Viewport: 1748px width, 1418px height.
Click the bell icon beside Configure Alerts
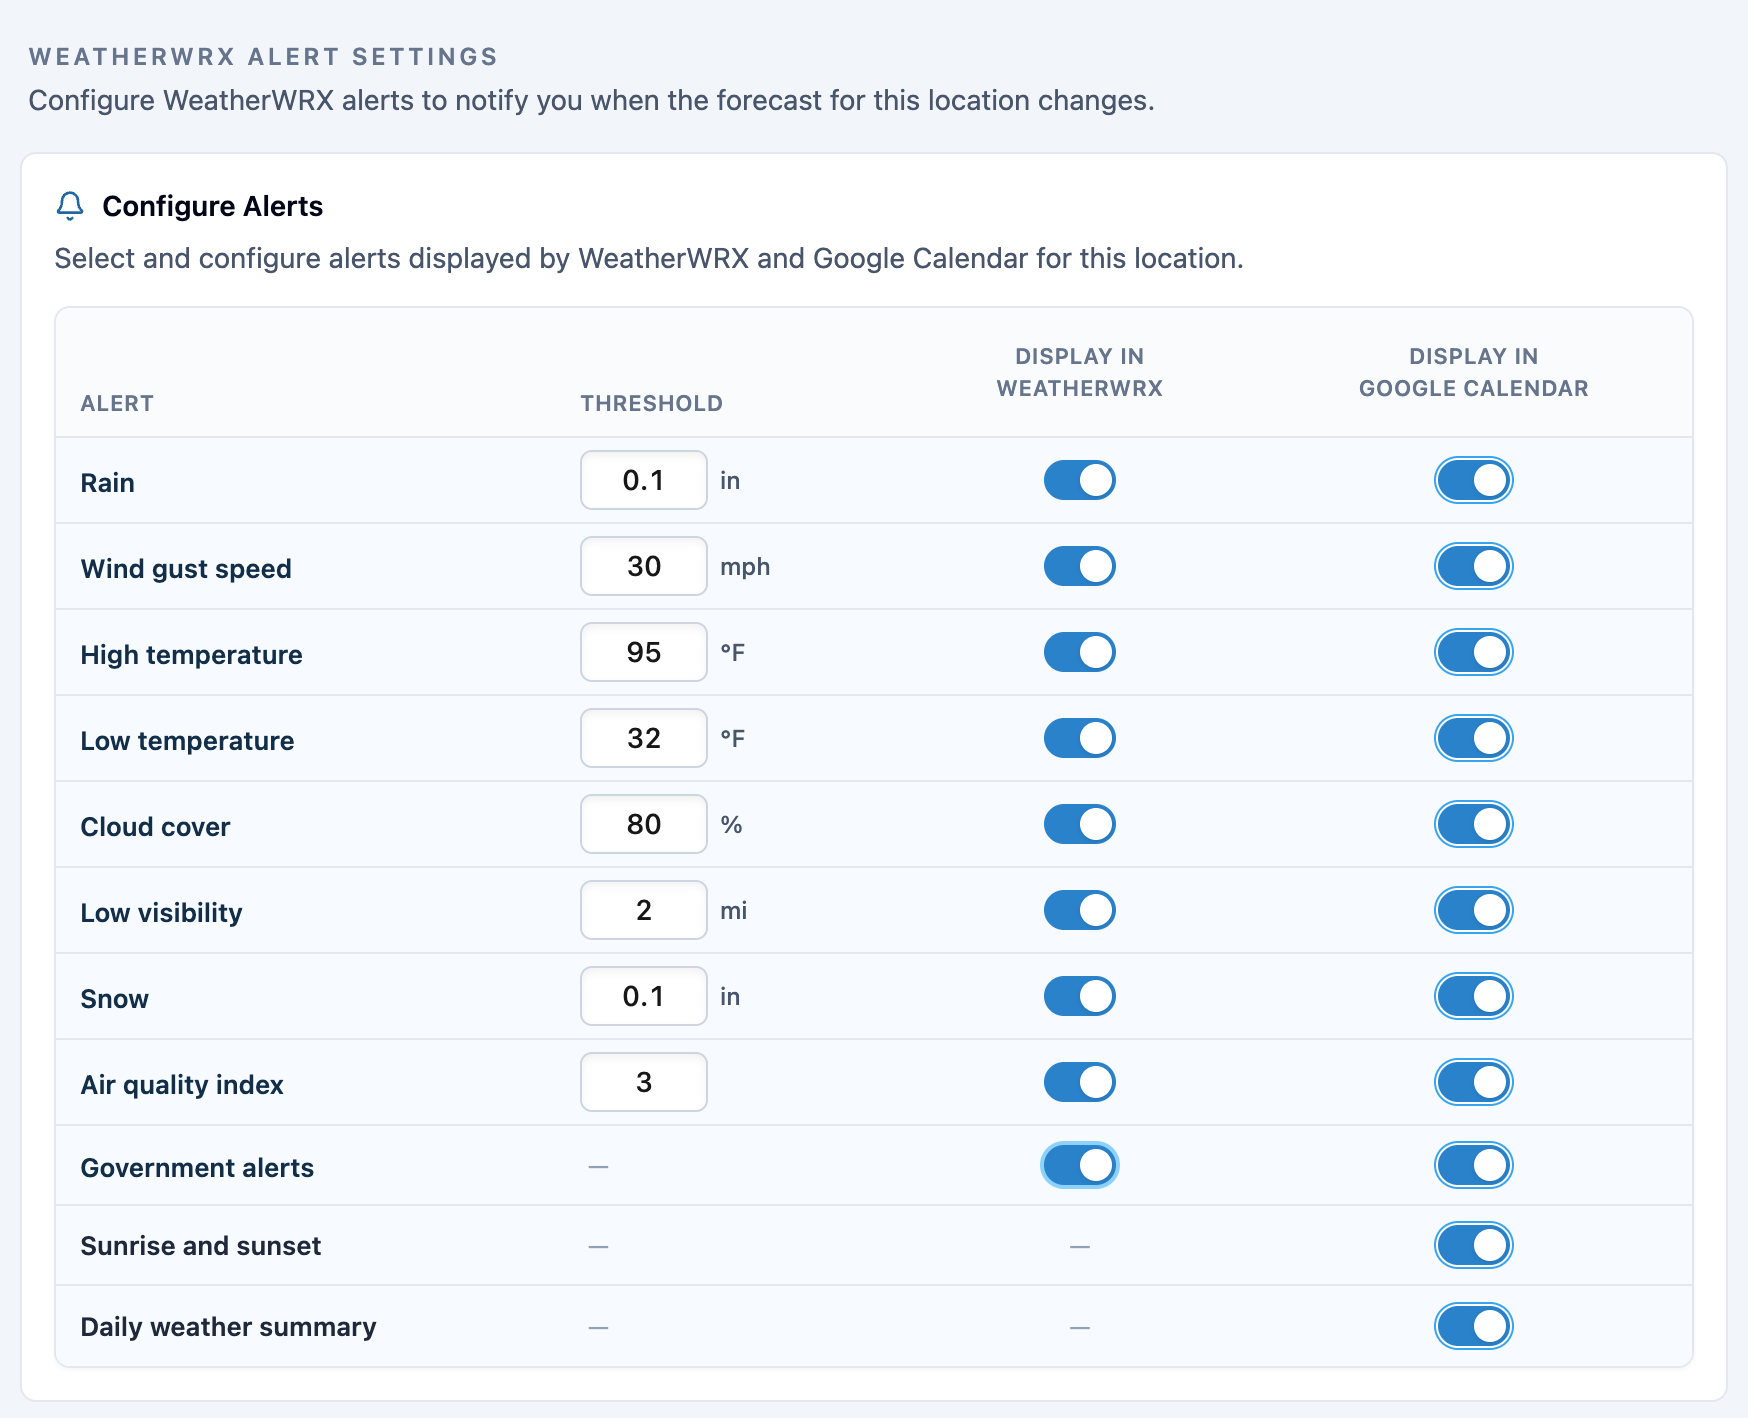coord(70,206)
